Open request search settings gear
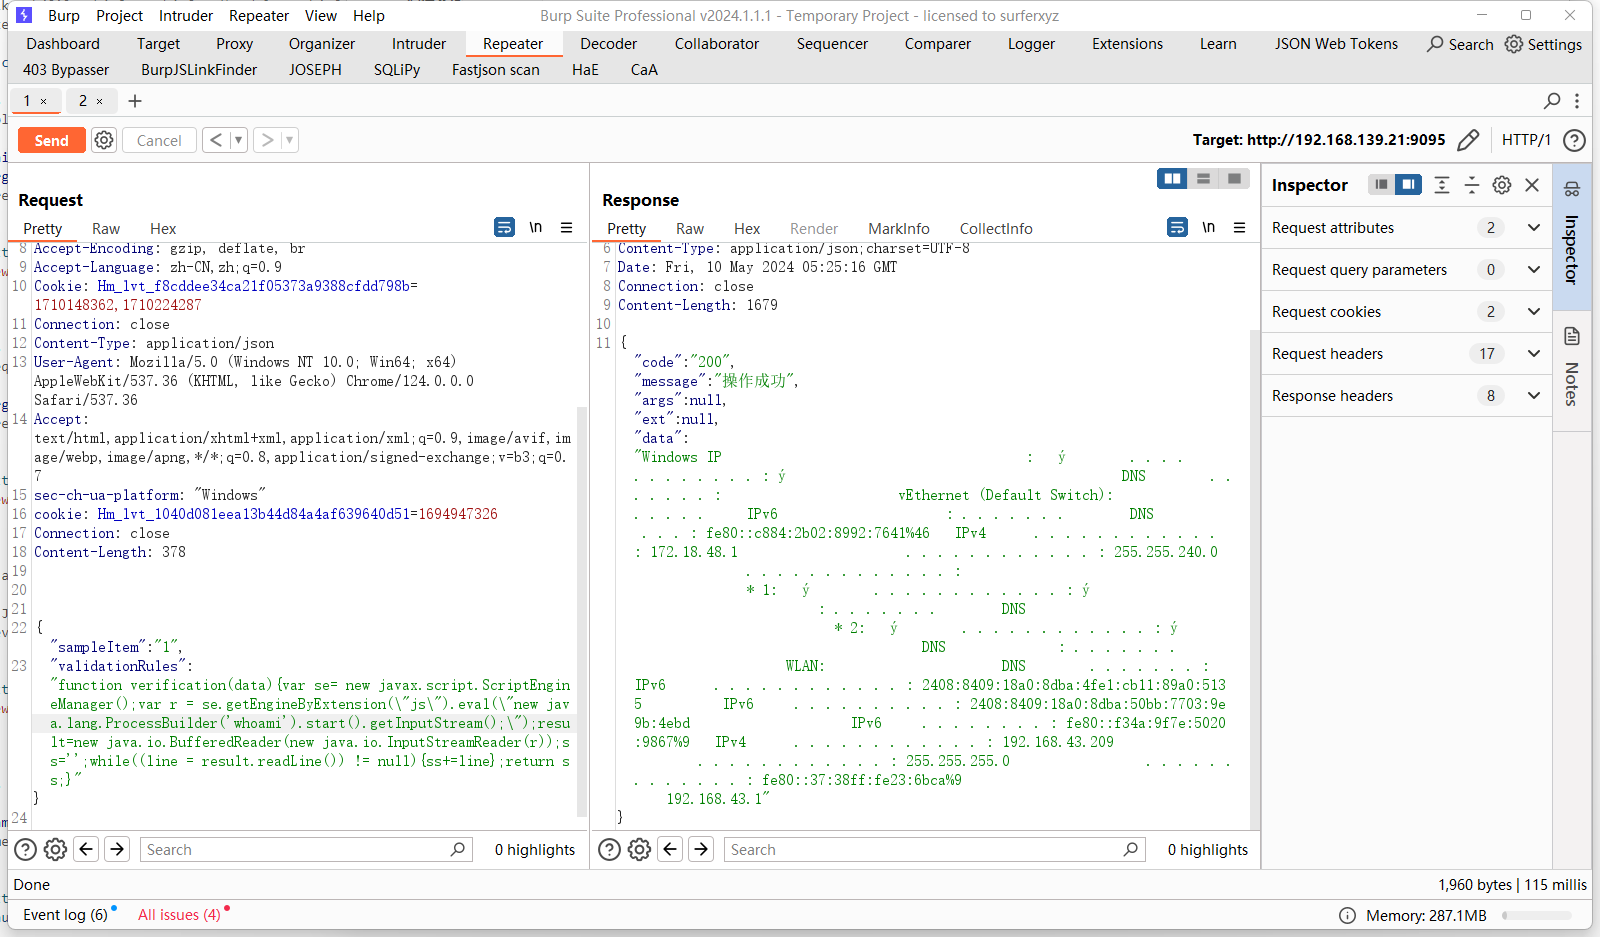The height and width of the screenshot is (937, 1600). point(56,849)
